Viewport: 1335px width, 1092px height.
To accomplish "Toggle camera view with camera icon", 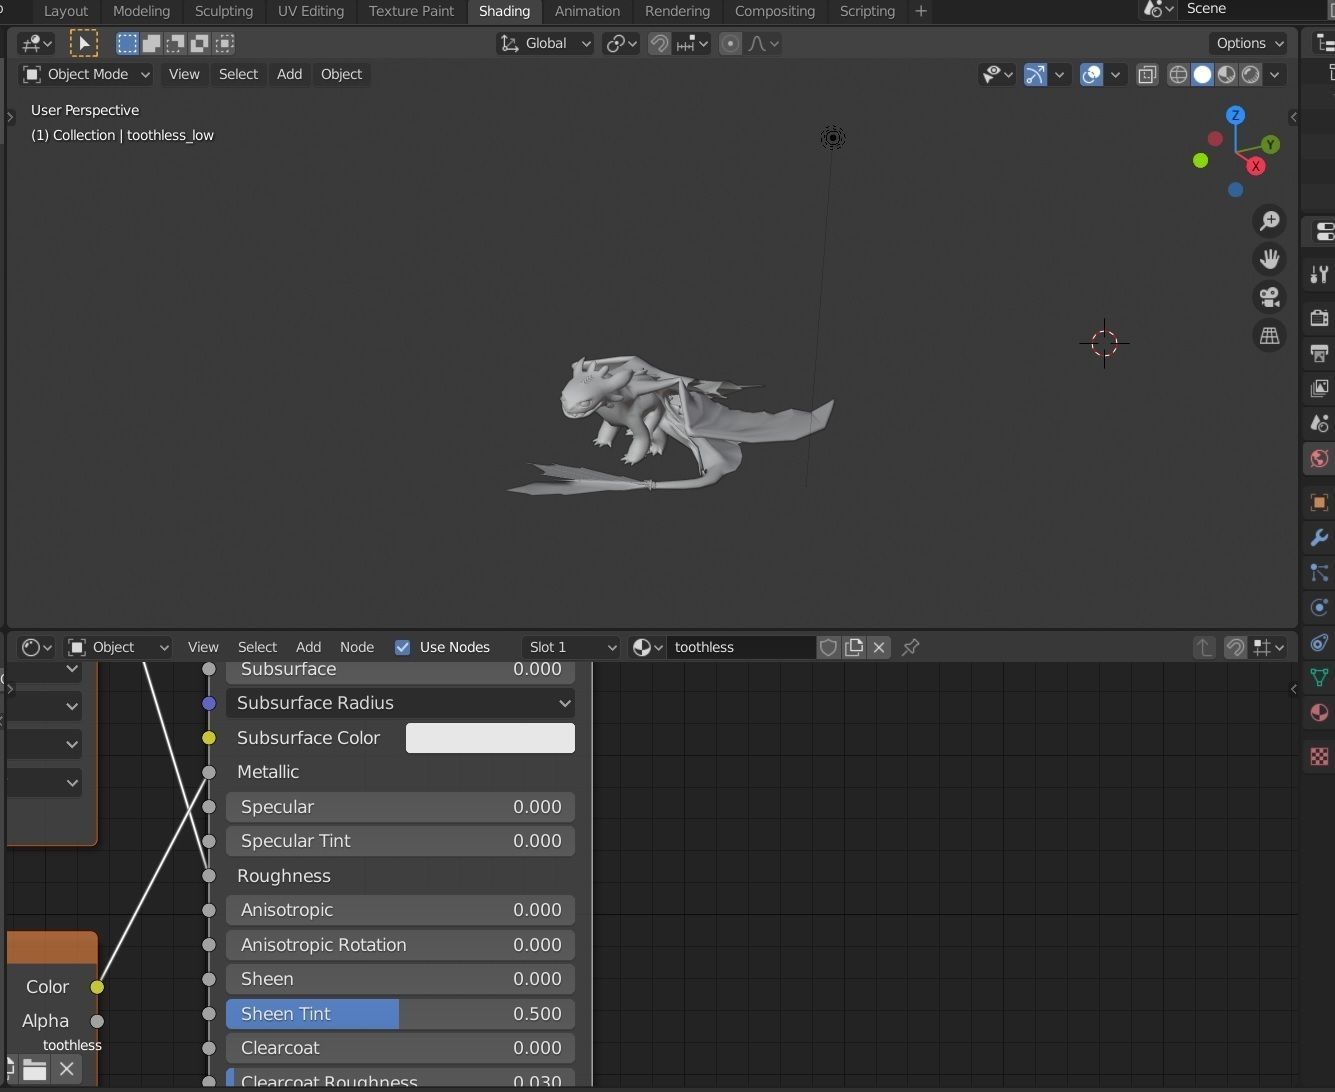I will (1270, 297).
